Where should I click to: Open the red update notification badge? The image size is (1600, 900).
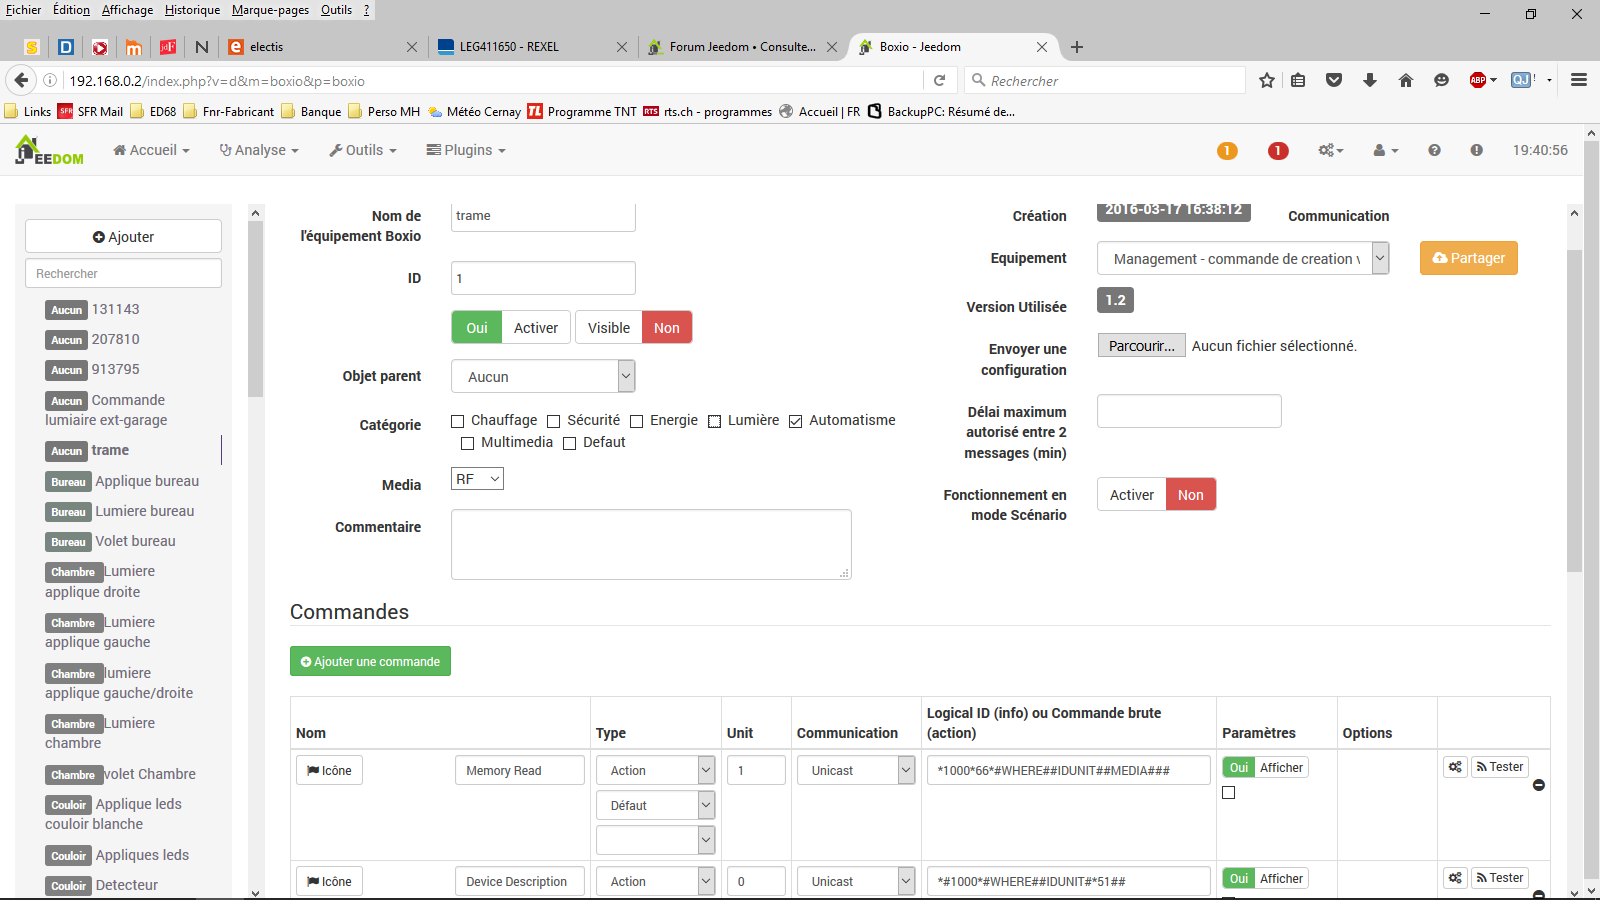pos(1278,151)
